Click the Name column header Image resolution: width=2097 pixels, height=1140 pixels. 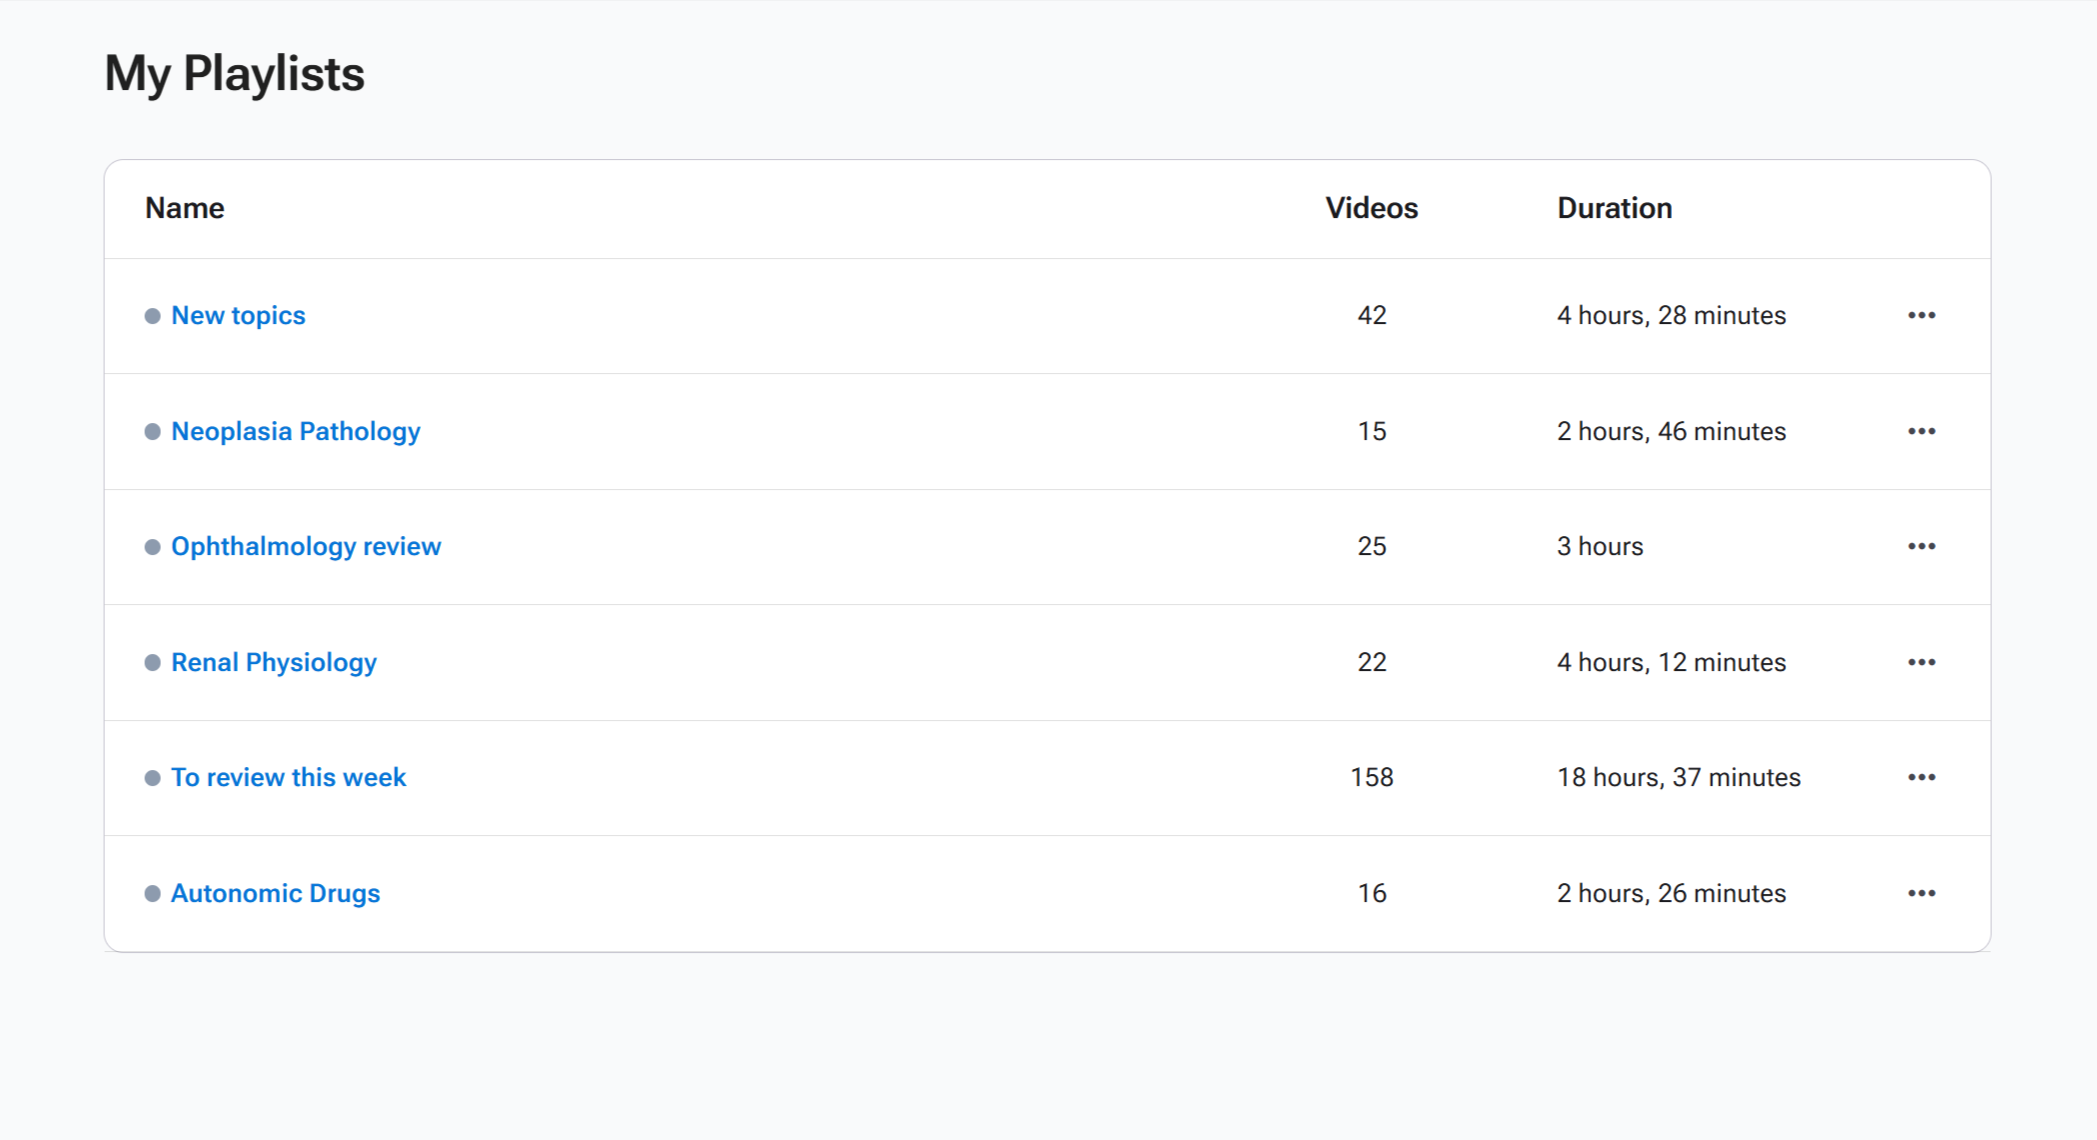(185, 208)
